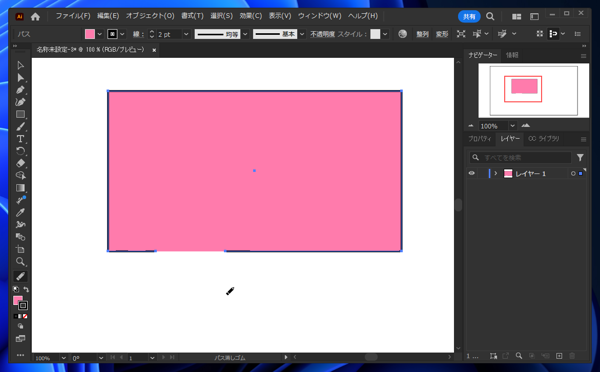This screenshot has height=372, width=600.
Task: Reset to default fill and stroke
Action: pyautogui.click(x=16, y=289)
